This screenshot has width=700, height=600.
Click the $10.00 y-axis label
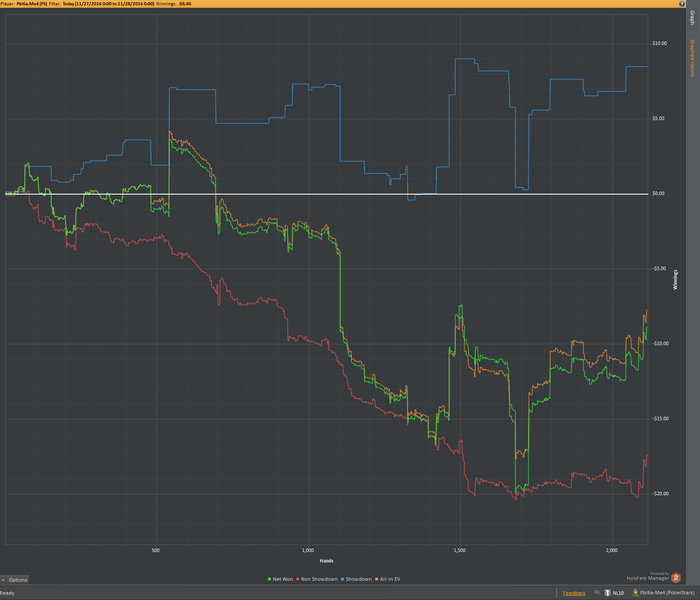(x=659, y=43)
